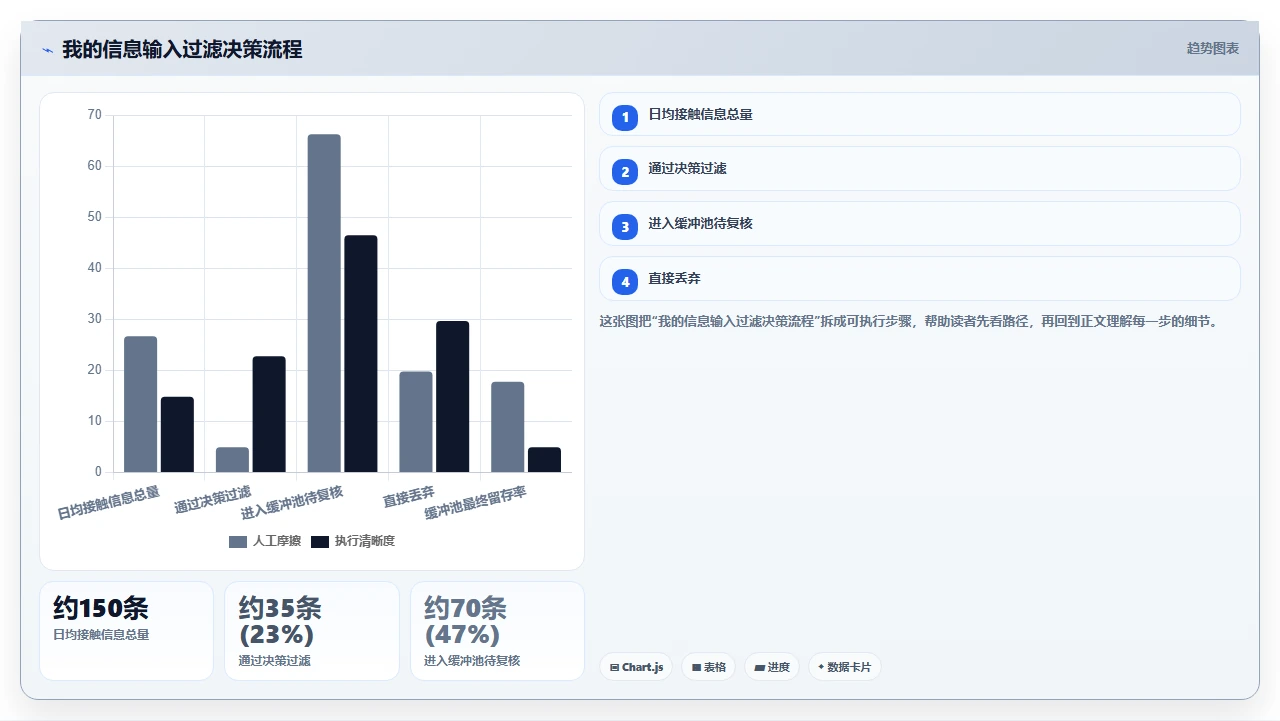
Task: Click the 进度 tag chip
Action: coord(772,667)
